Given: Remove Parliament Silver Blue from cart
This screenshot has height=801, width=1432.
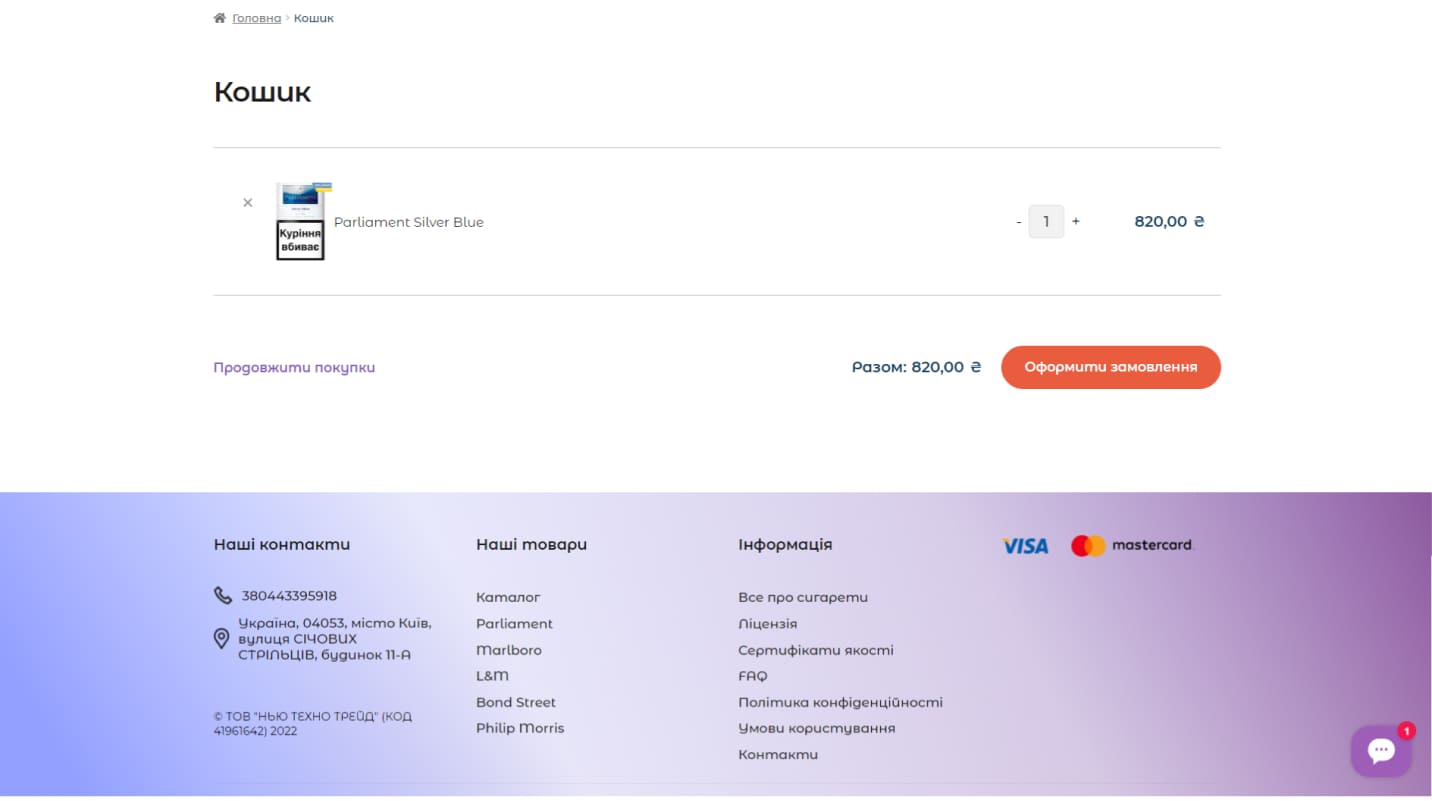Looking at the screenshot, I should pyautogui.click(x=248, y=203).
